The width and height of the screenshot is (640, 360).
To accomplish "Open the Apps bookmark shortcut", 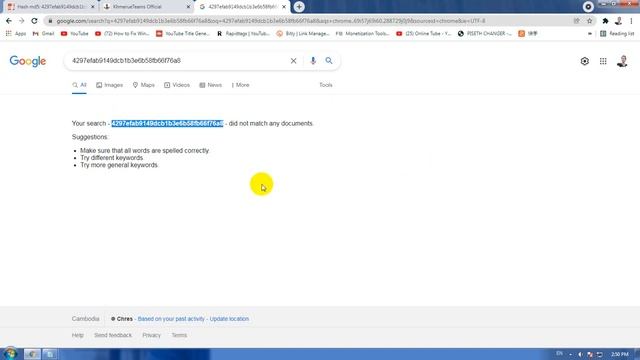I will point(16,33).
